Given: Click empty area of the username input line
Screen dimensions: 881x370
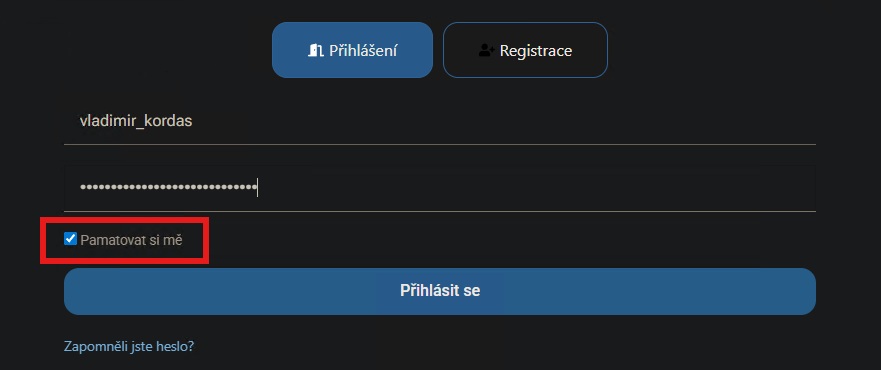Looking at the screenshot, I should tap(506, 121).
